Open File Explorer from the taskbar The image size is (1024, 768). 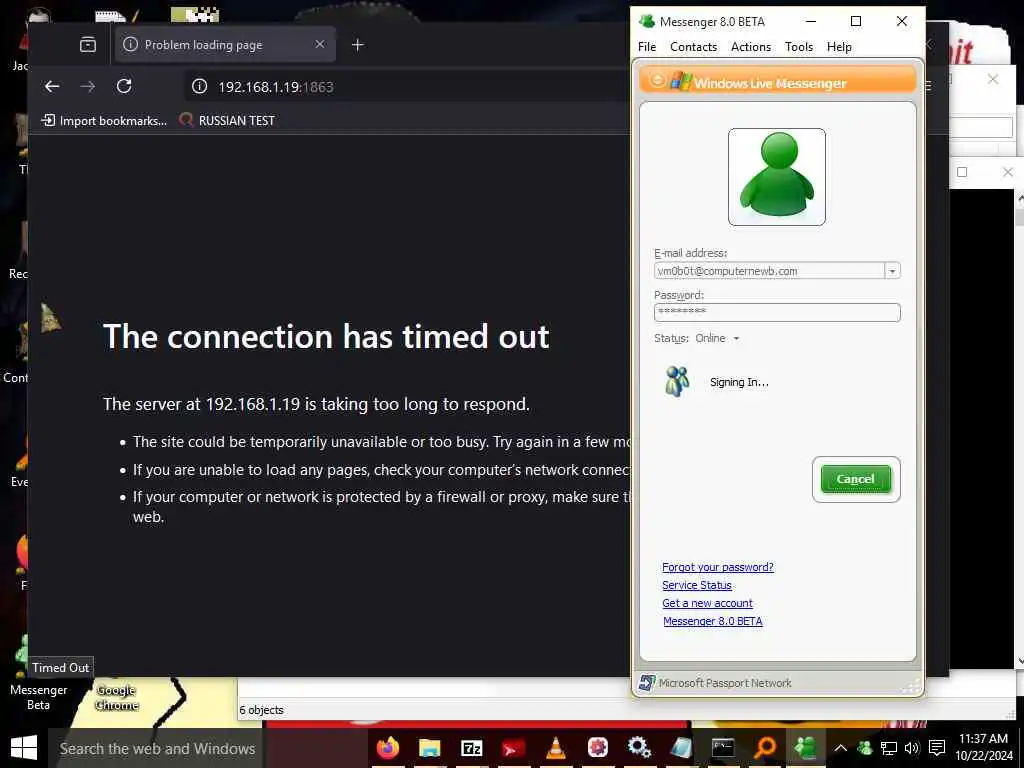[430, 748]
